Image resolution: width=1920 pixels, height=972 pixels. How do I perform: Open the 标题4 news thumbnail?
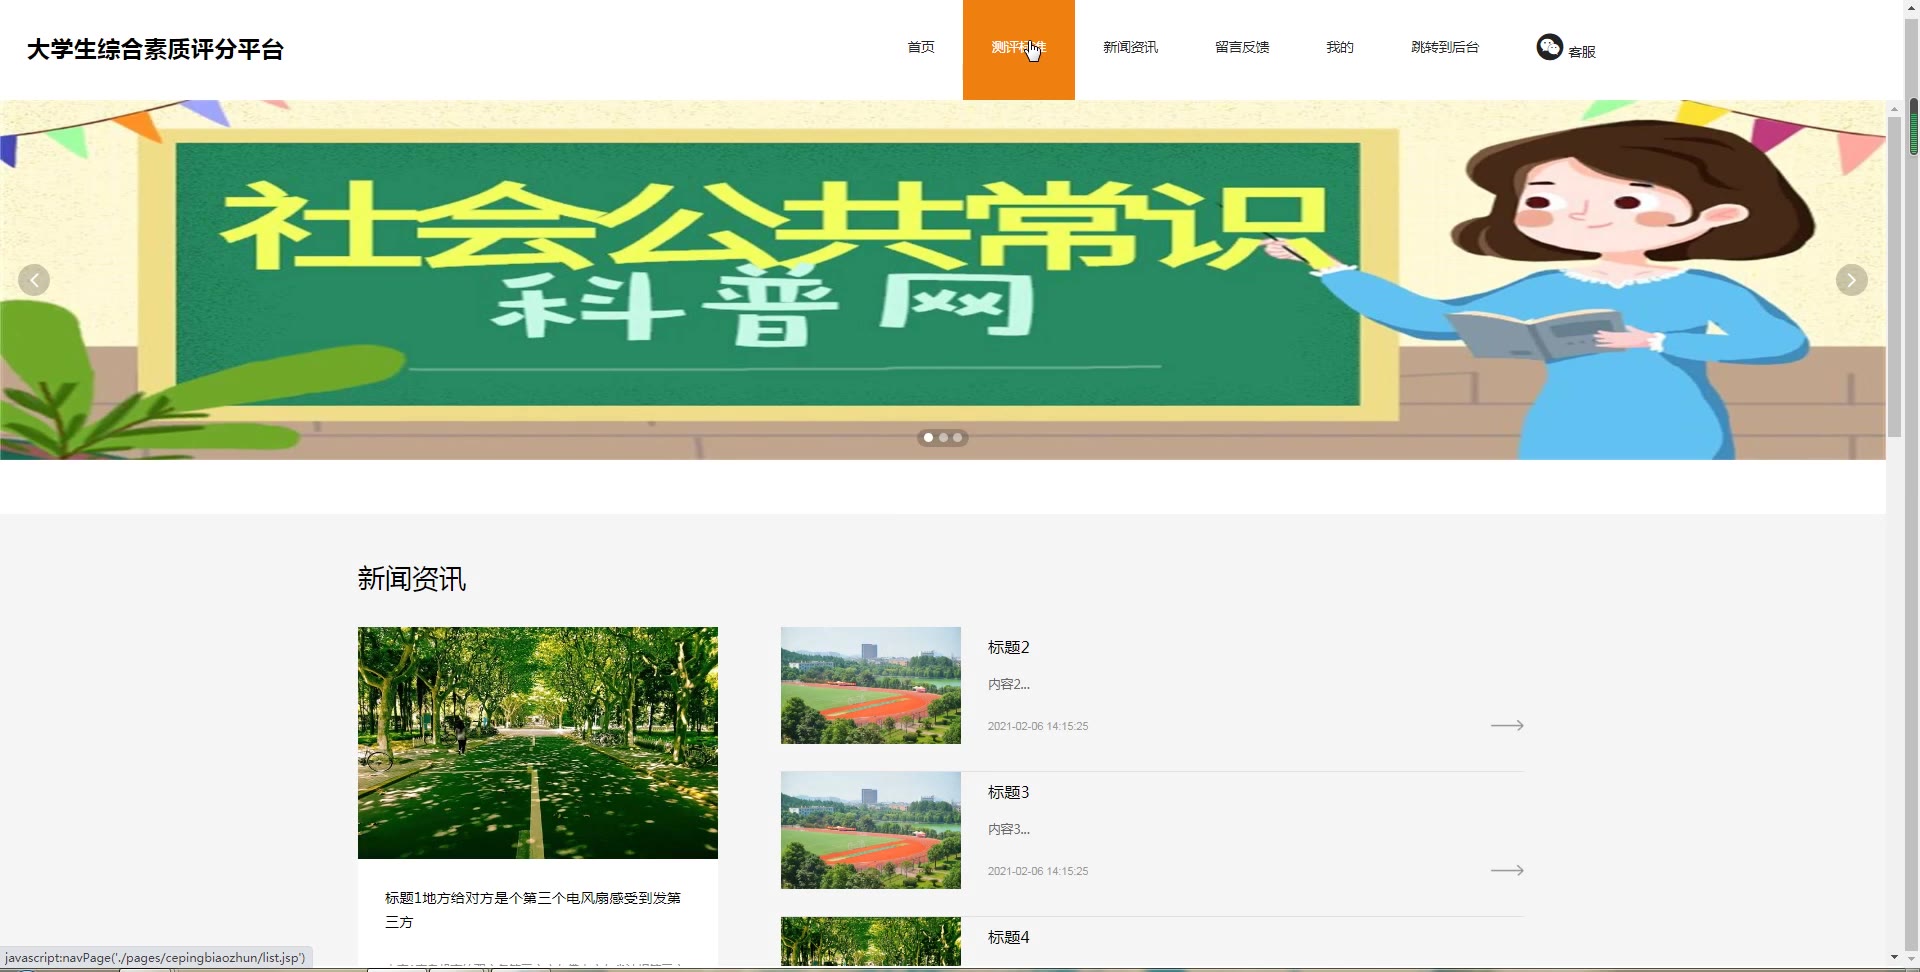click(870, 941)
